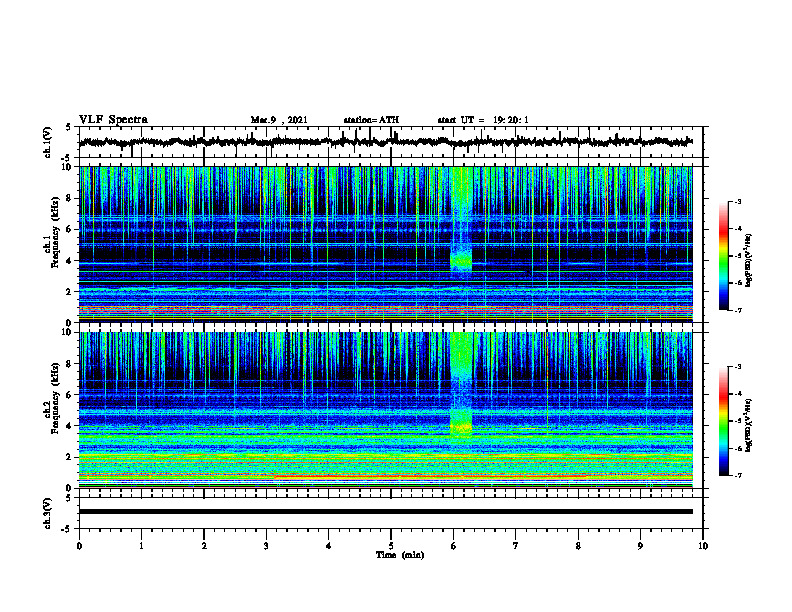Click tick label "3" on the Time axis
The height and width of the screenshot is (612, 792).
pos(266,546)
